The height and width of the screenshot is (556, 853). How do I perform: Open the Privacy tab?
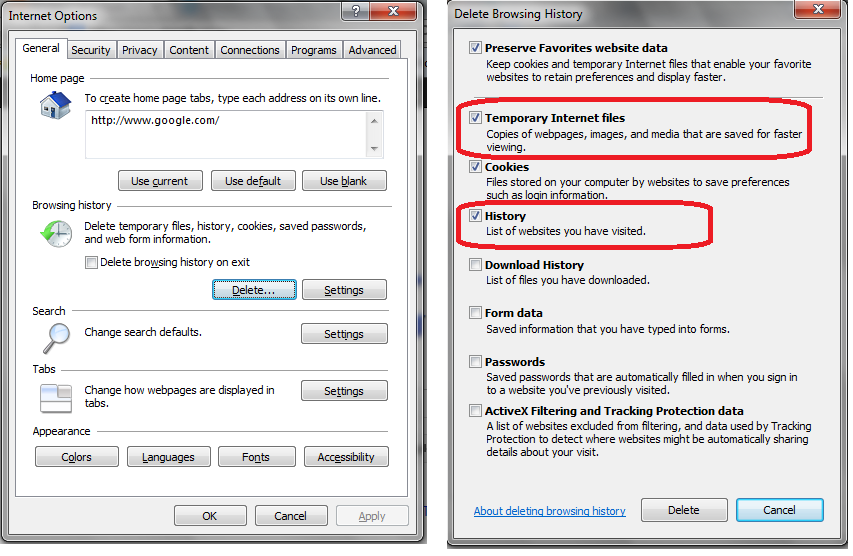pos(140,50)
